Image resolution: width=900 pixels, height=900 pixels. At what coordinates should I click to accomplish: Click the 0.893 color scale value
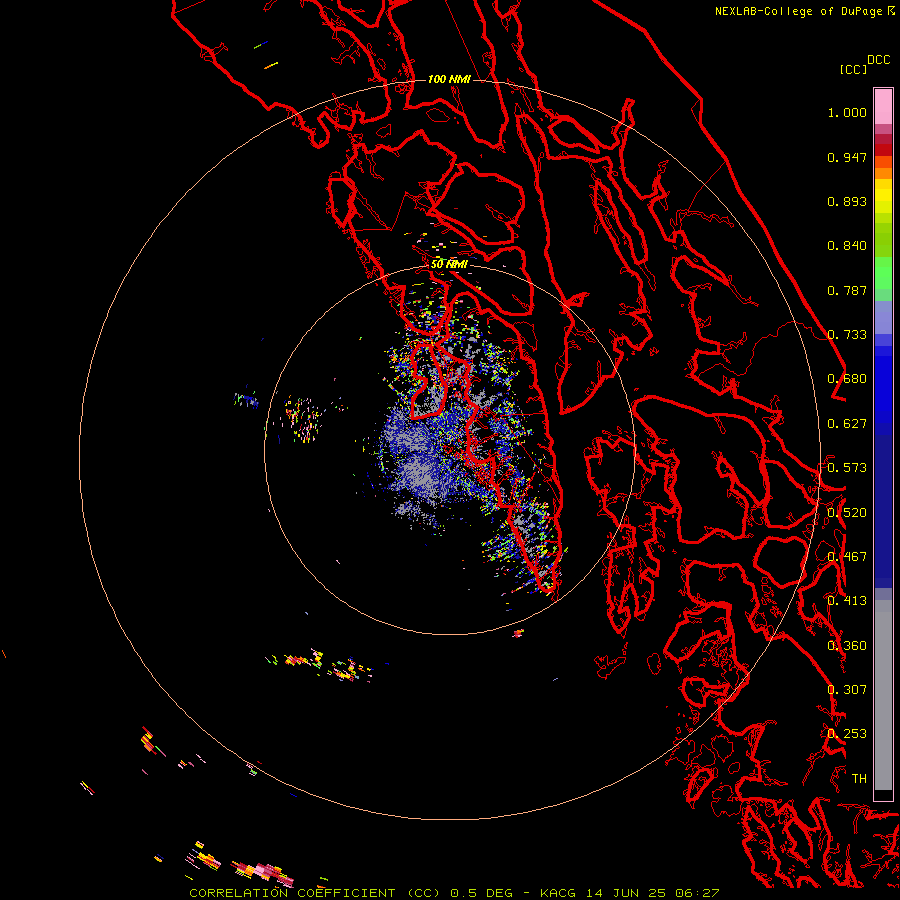[x=847, y=201]
